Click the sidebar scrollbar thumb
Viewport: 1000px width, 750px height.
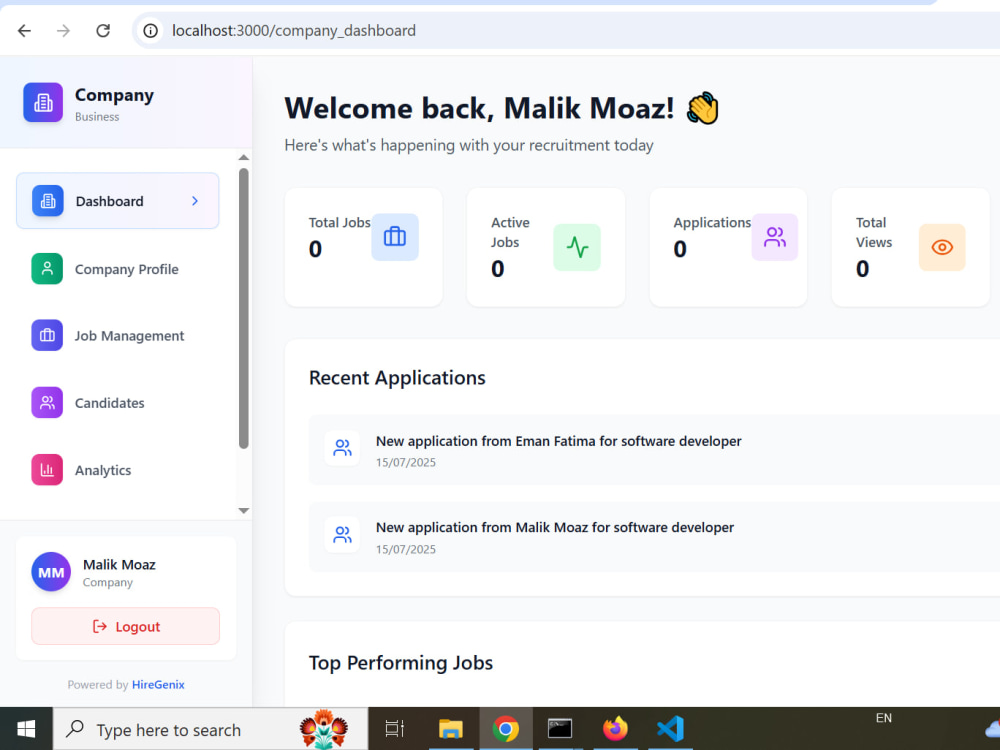pyautogui.click(x=244, y=309)
